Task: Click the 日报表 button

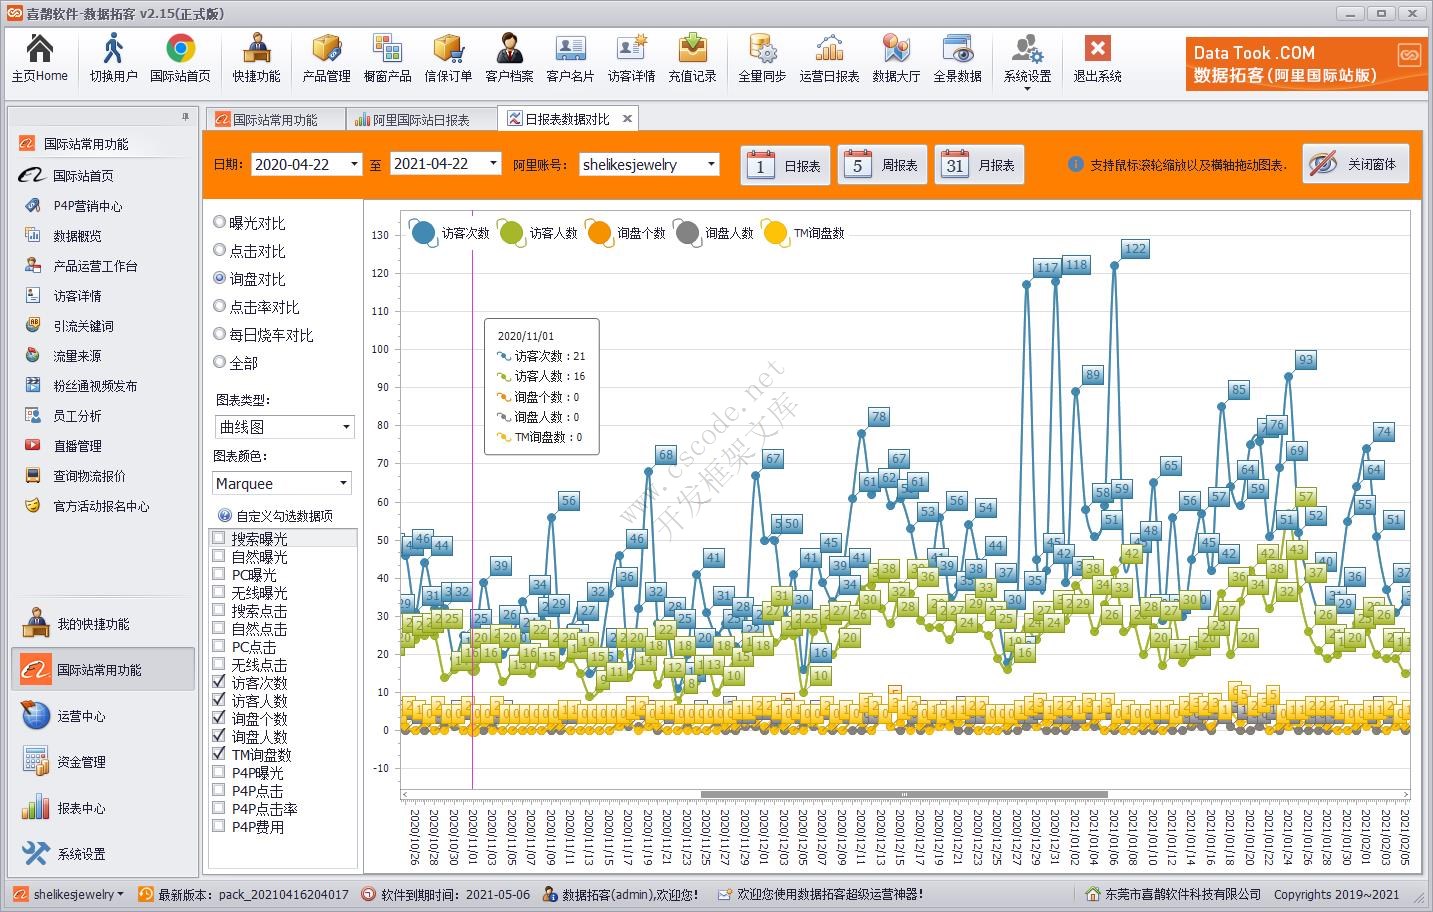Action: pos(786,165)
